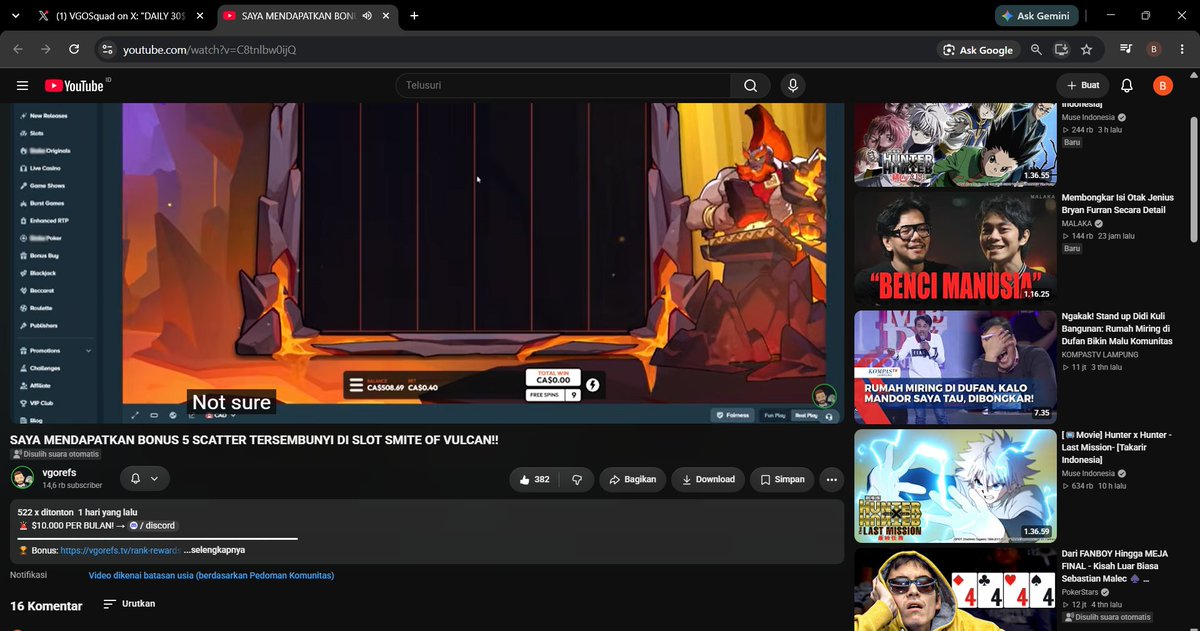Open the BENCI MANUSIA video thumbnail
This screenshot has width=1200, height=631.
coord(955,249)
